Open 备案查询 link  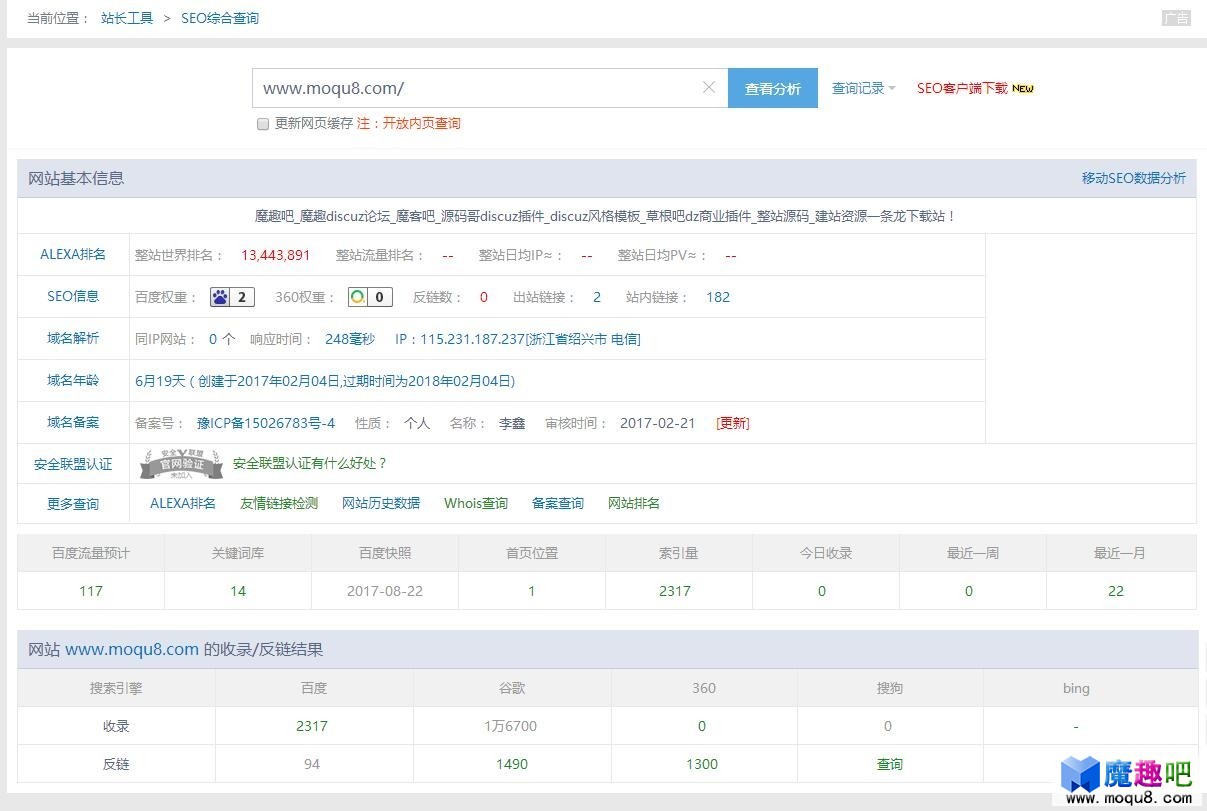pyautogui.click(x=558, y=503)
